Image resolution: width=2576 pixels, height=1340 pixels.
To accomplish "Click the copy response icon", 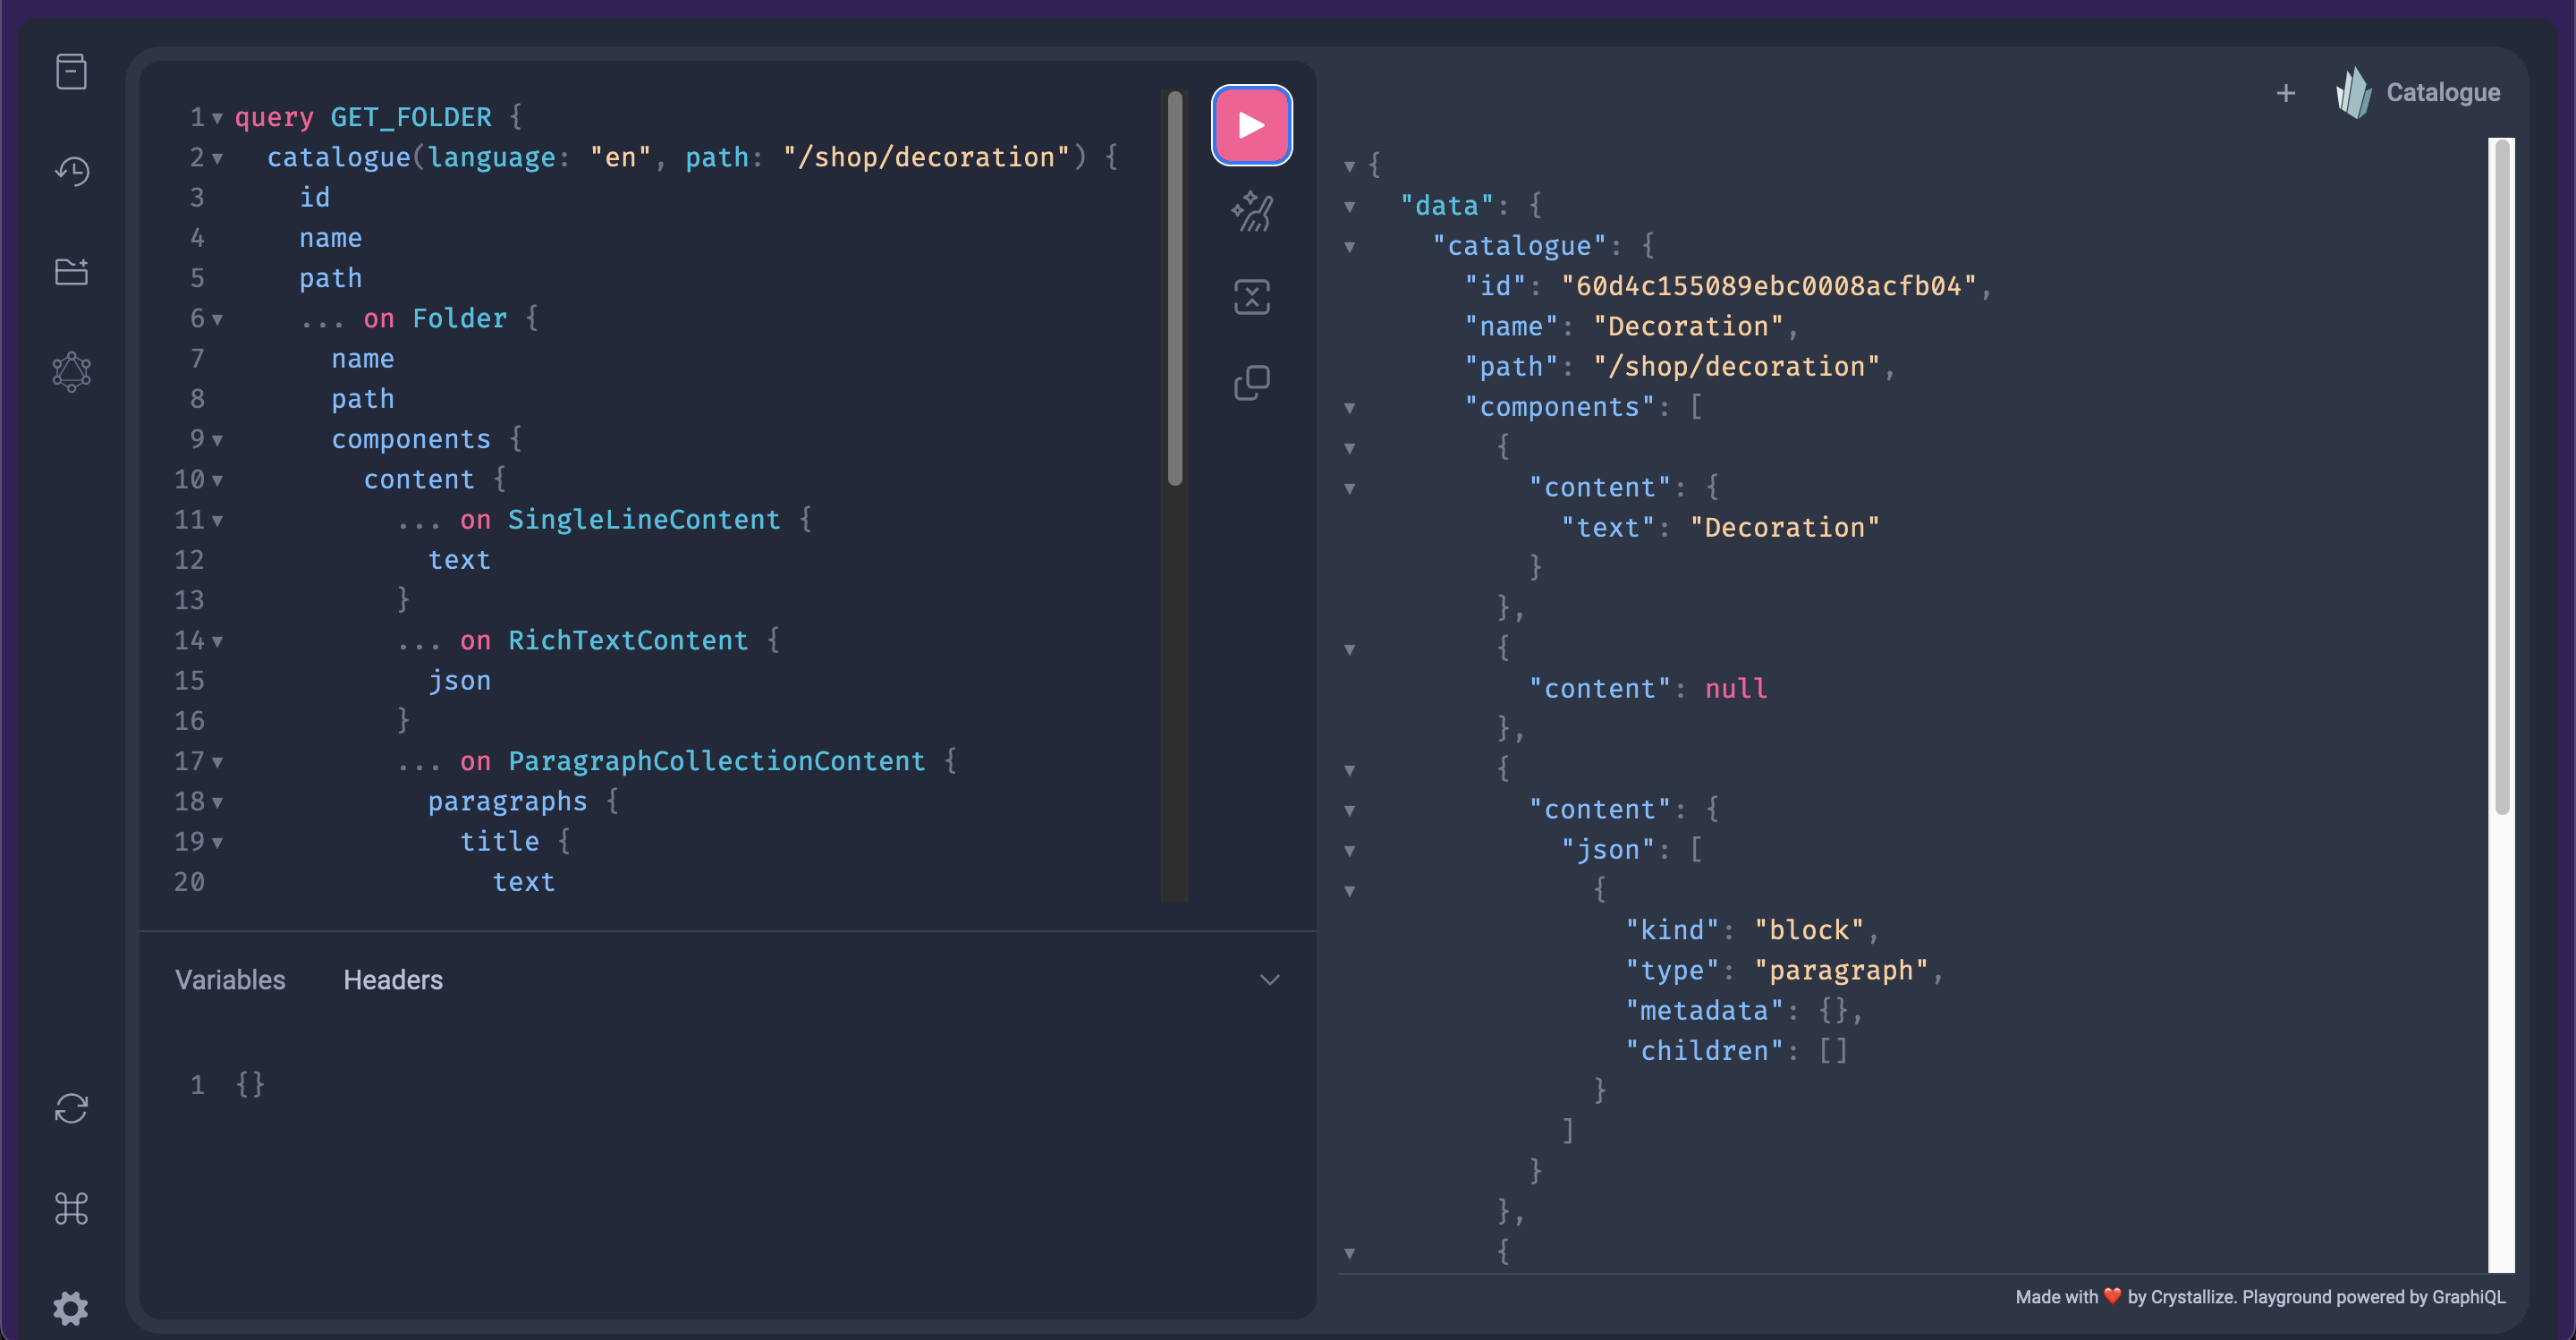I will coord(1254,380).
